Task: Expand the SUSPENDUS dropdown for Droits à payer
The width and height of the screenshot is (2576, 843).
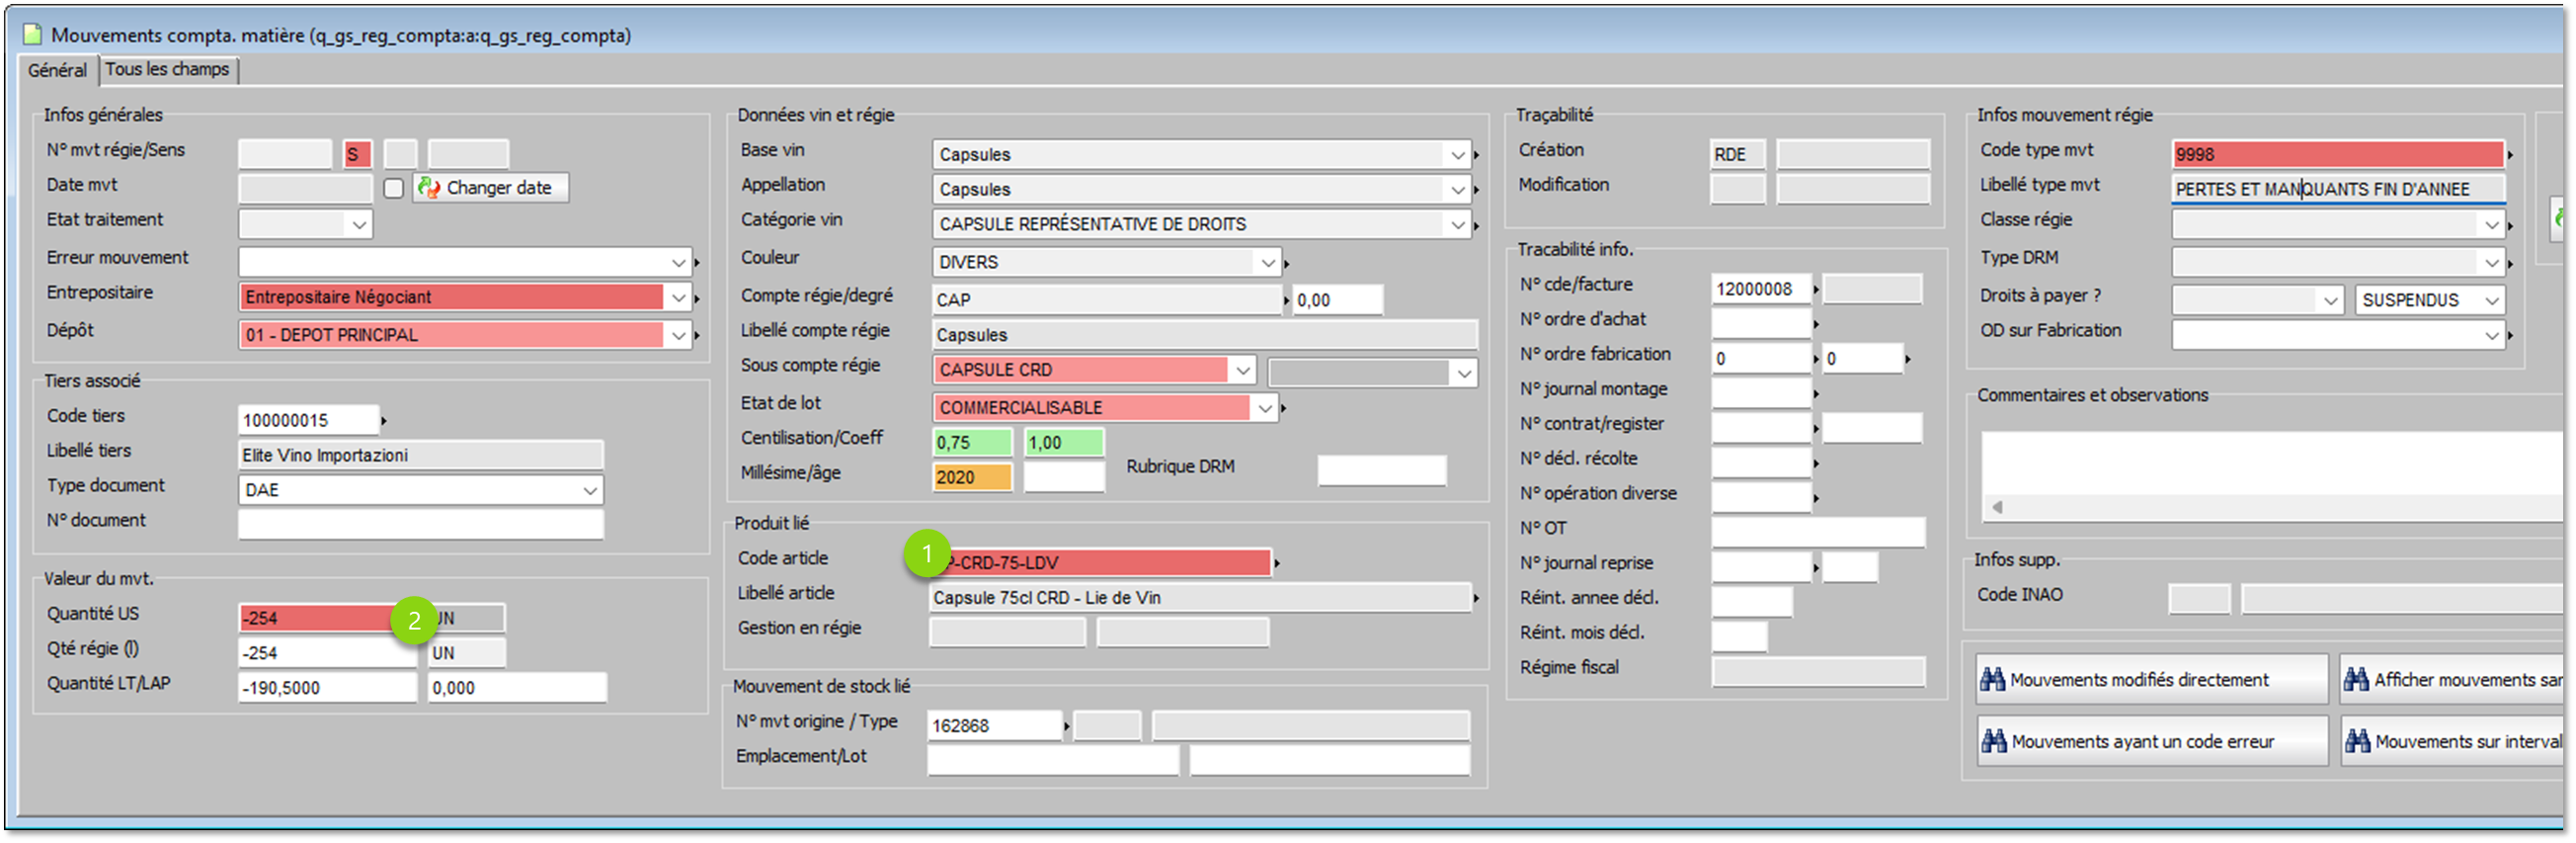Action: pos(2491,300)
